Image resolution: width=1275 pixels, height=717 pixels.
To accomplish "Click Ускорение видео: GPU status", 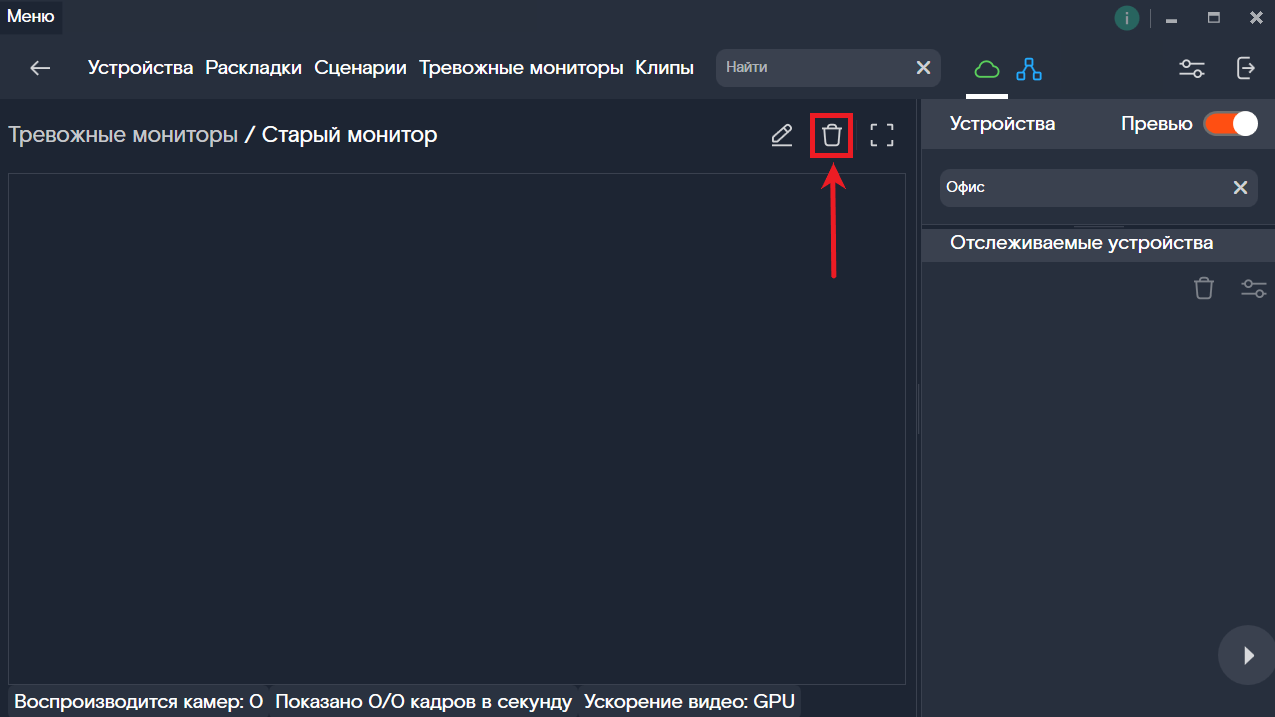I will point(689,702).
